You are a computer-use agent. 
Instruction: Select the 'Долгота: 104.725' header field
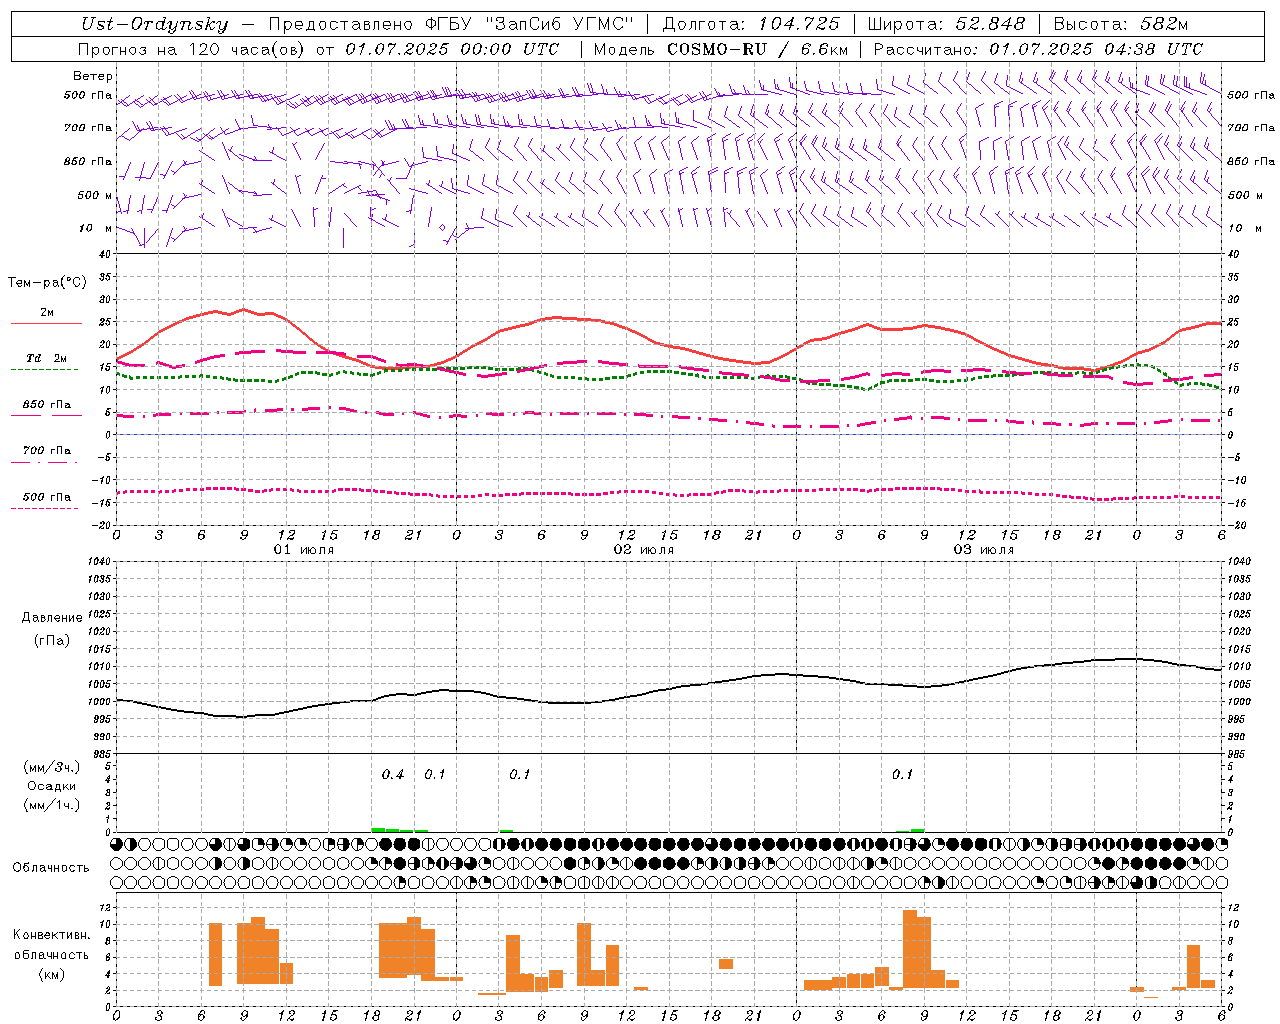[751, 24]
